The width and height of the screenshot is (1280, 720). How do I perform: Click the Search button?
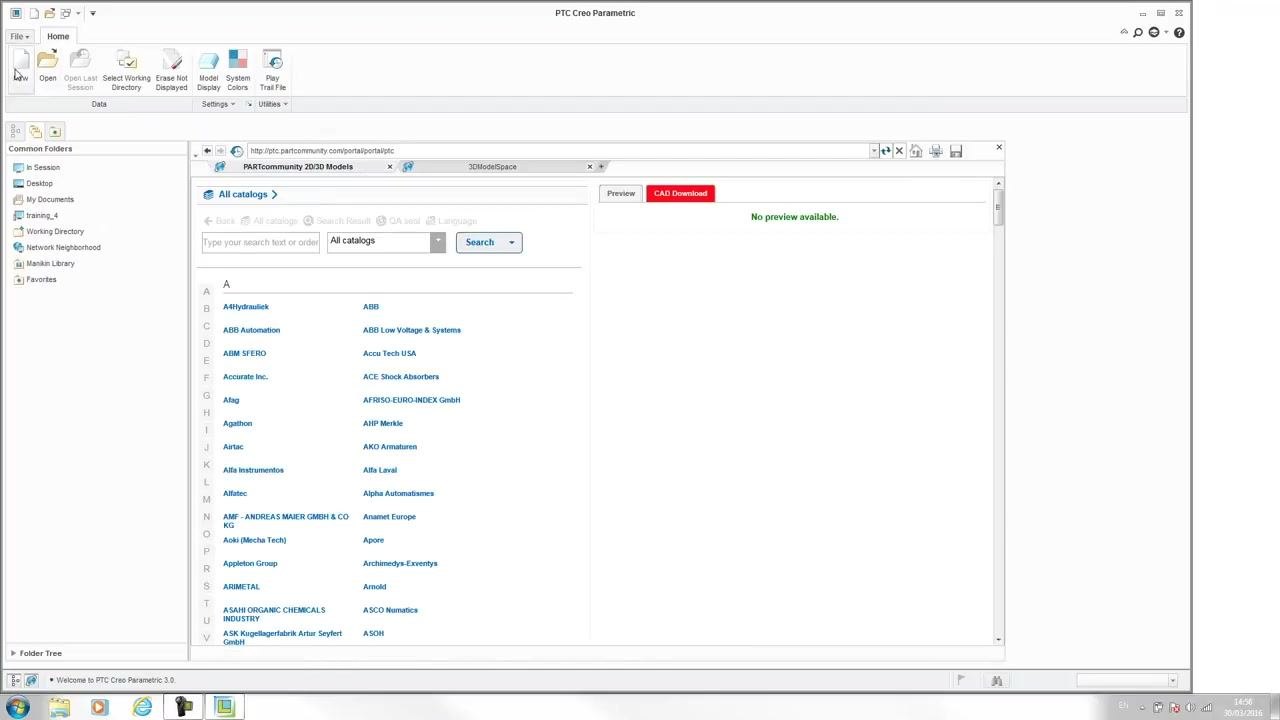point(479,242)
